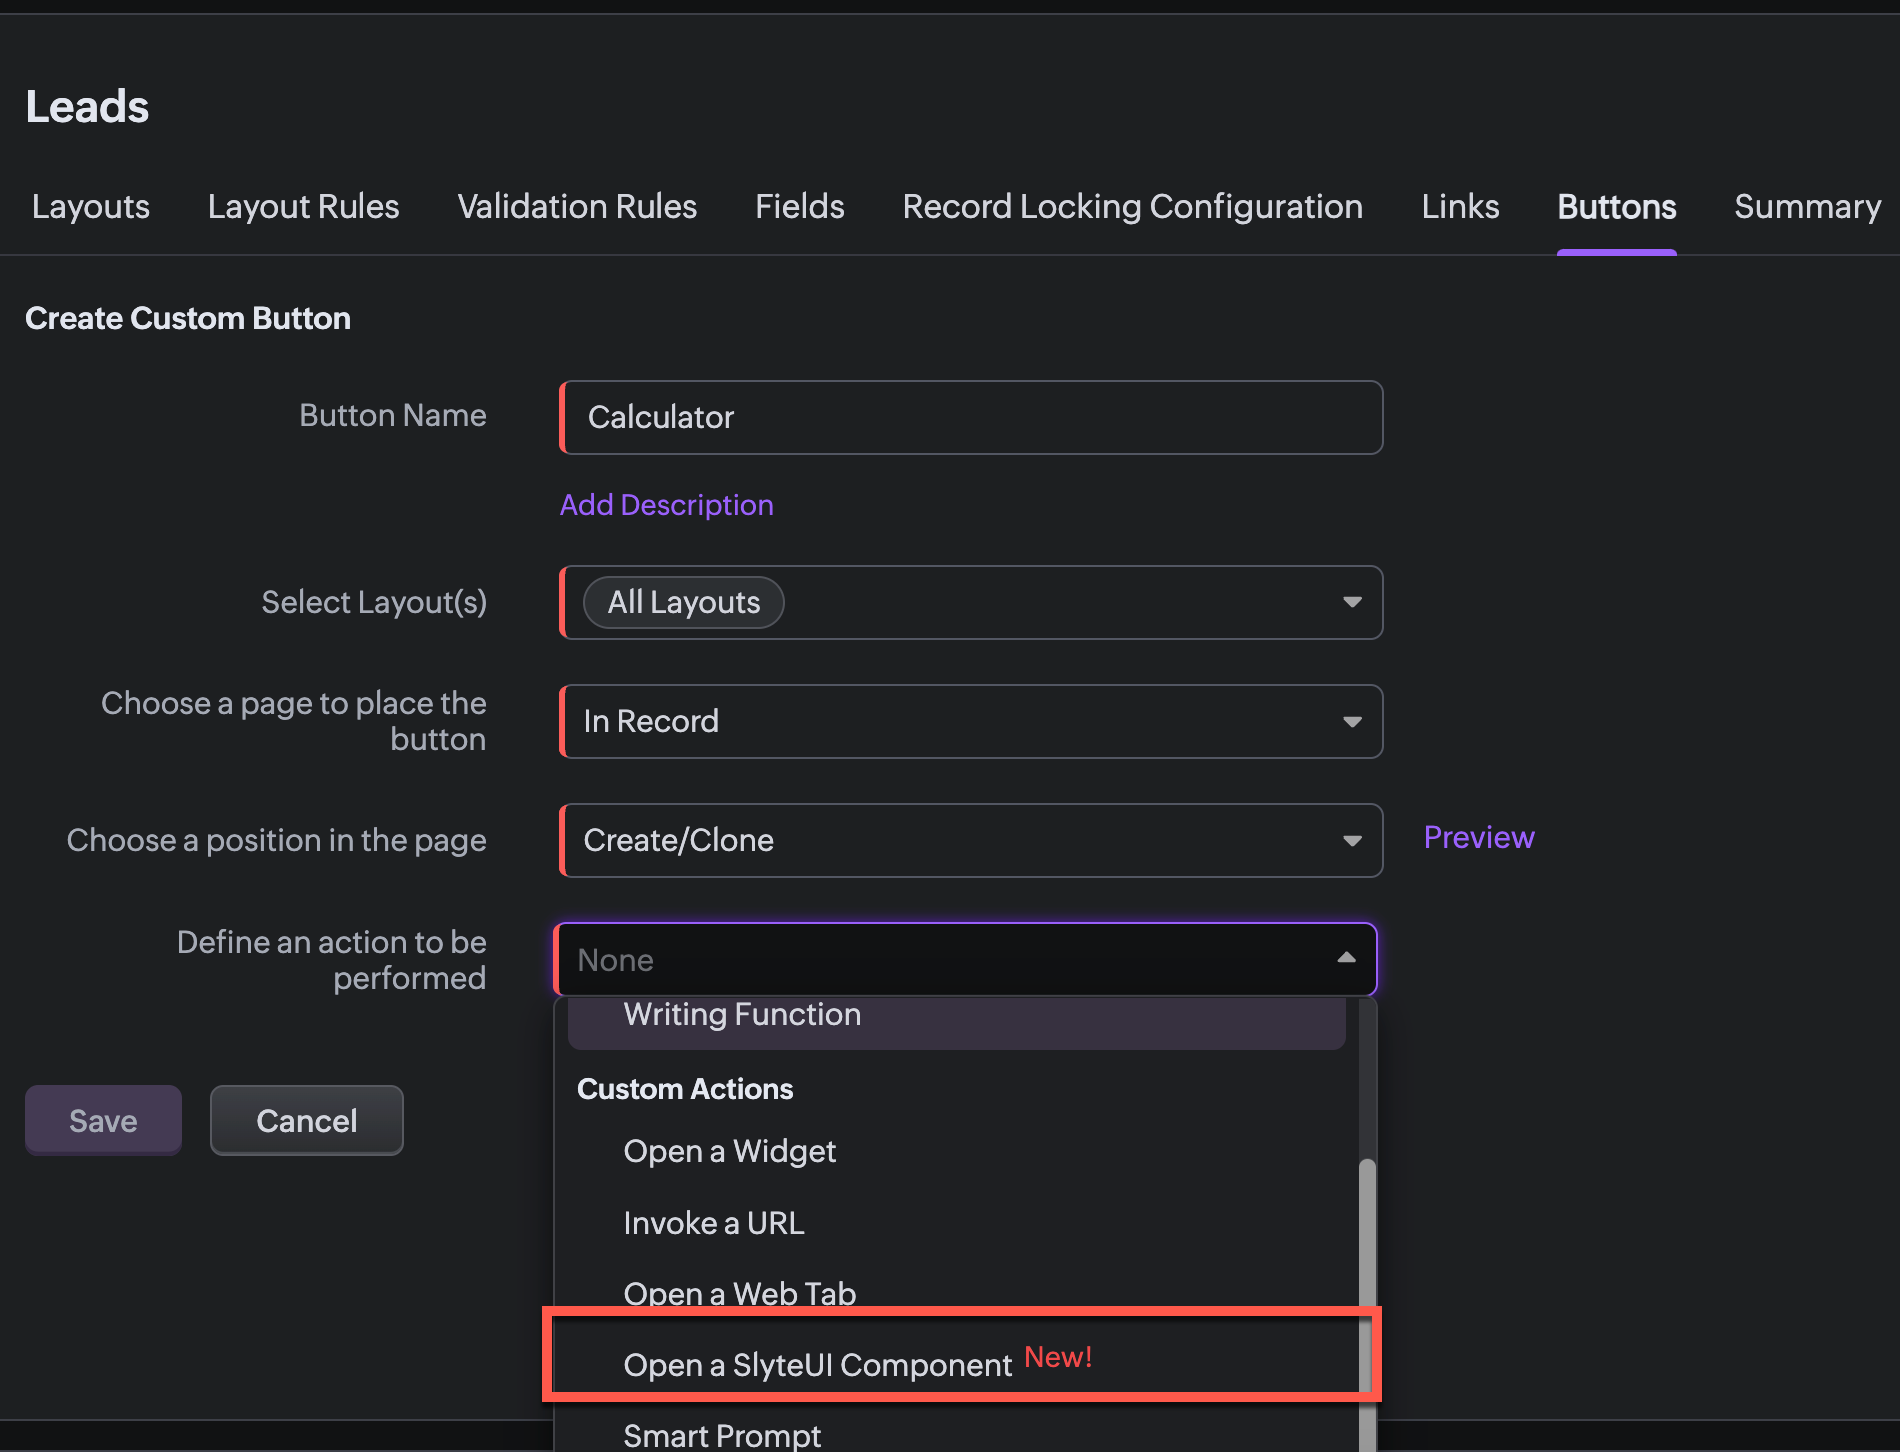Expand the Create/Clone position dropdown
Image resolution: width=1900 pixels, height=1452 pixels.
[971, 840]
